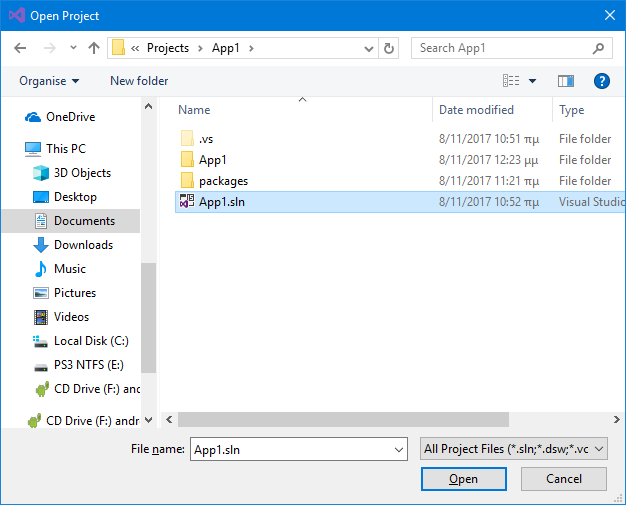
Task: Select Documents in the sidebar
Action: pyautogui.click(x=84, y=221)
